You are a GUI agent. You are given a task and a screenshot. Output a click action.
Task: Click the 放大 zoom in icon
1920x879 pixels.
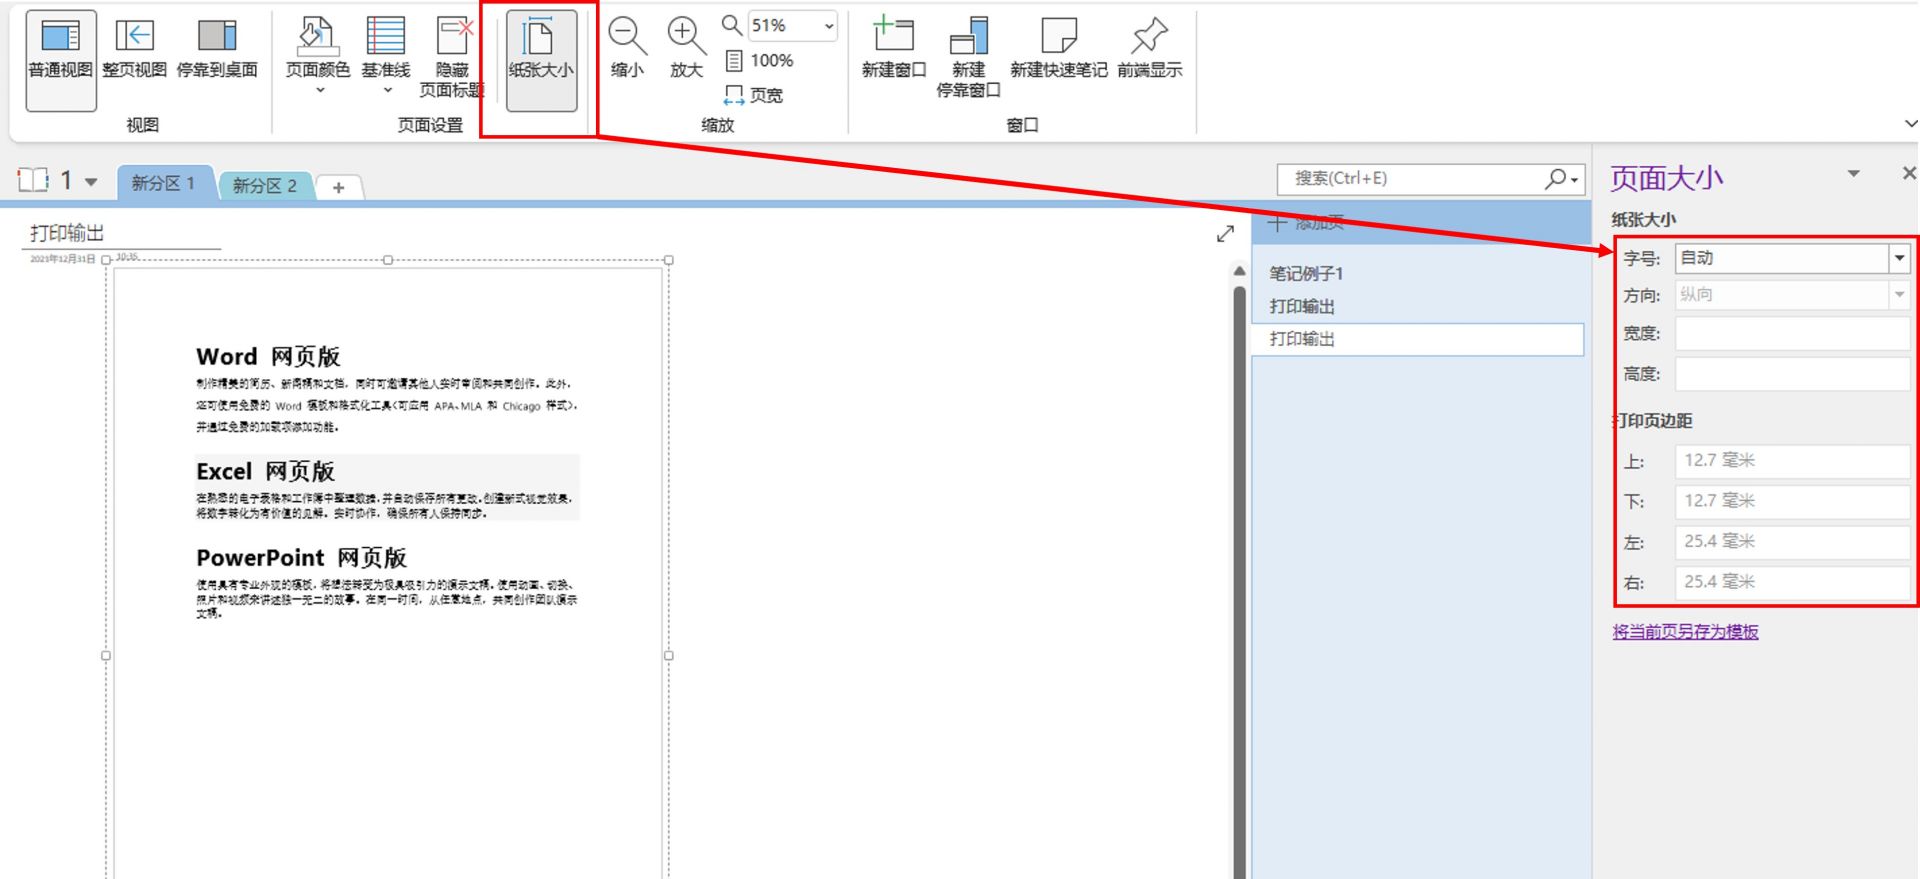point(686,48)
